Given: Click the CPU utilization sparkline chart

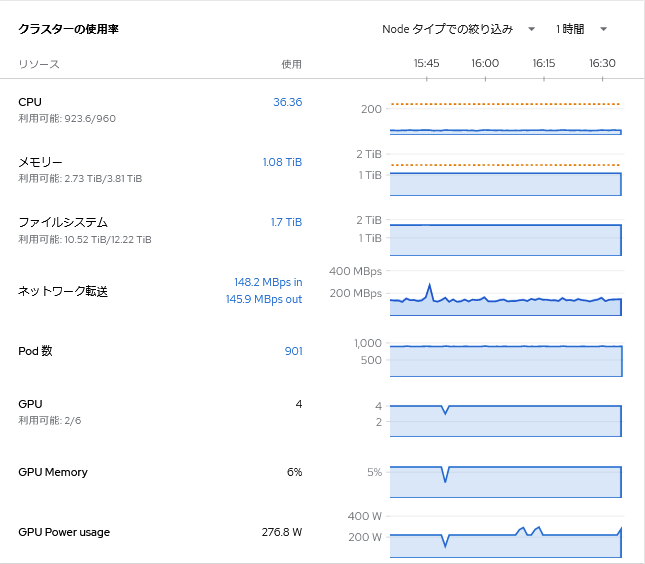Looking at the screenshot, I should (x=506, y=117).
